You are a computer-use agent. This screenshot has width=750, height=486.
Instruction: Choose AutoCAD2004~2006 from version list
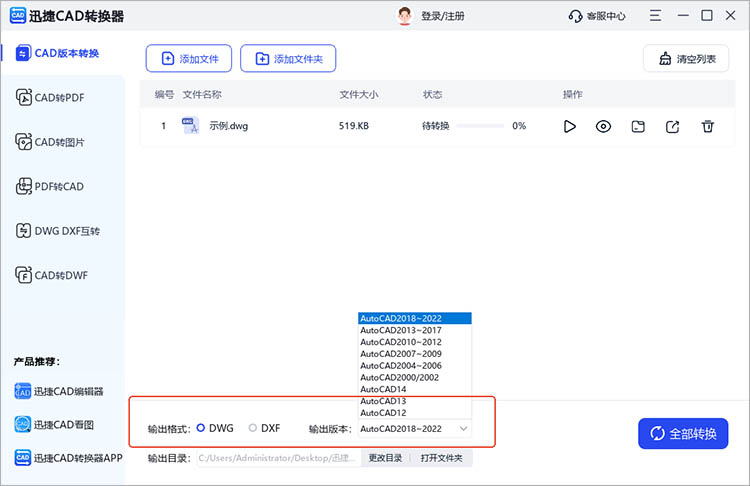[415, 365]
